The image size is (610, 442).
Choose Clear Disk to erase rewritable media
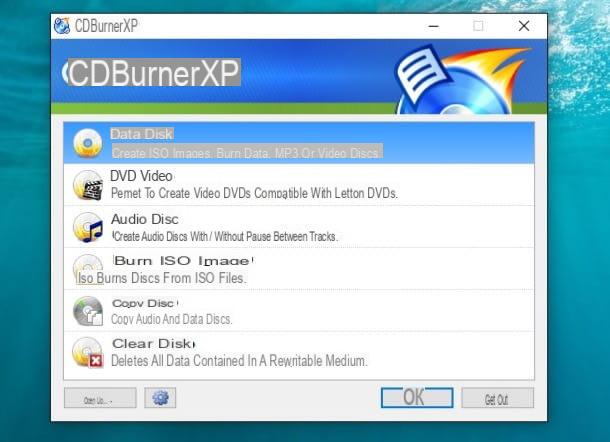point(146,344)
